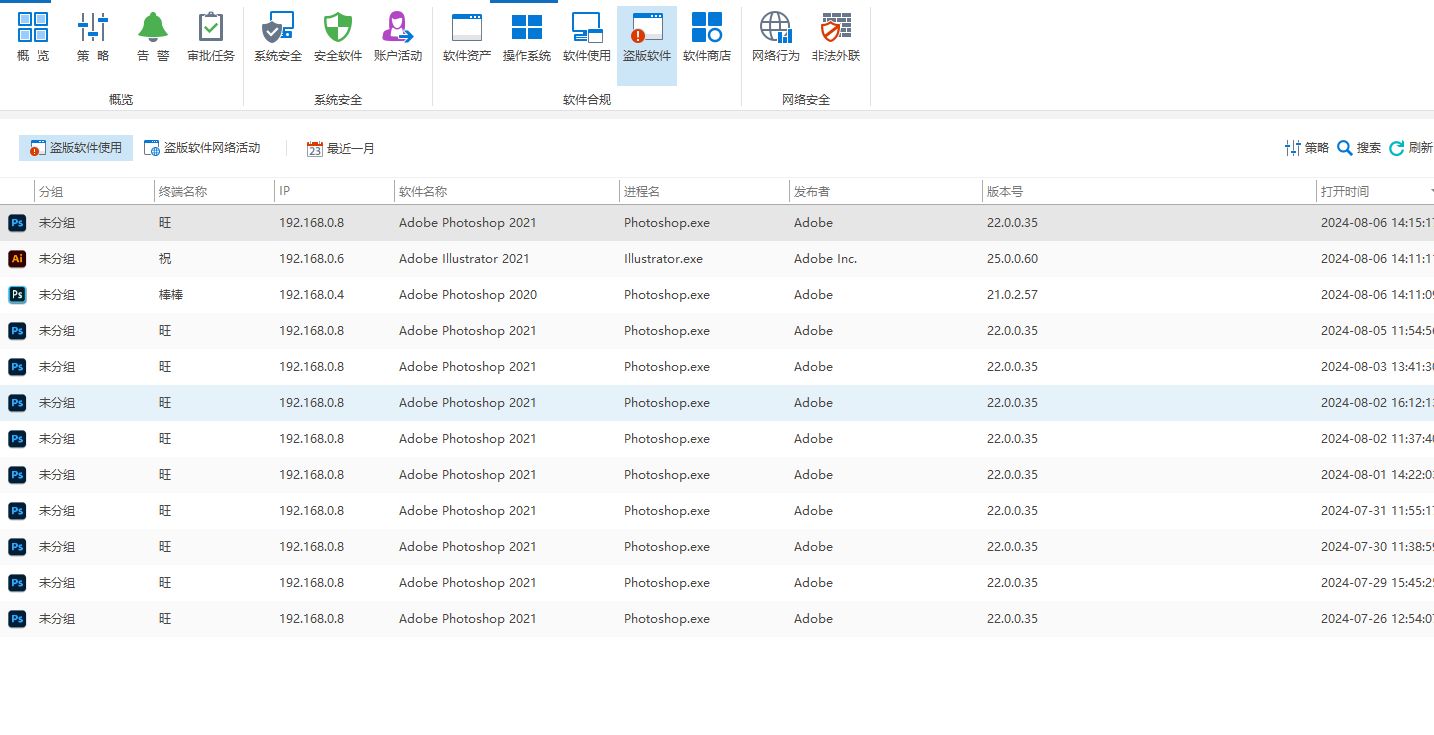Sort by the 进程名 column header
Screen dimensions: 1434x735
point(704,191)
